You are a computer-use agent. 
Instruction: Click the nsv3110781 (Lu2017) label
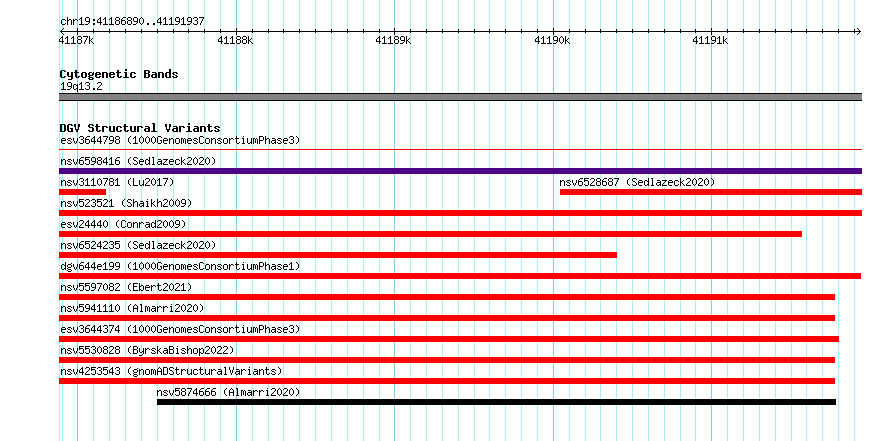117,182
